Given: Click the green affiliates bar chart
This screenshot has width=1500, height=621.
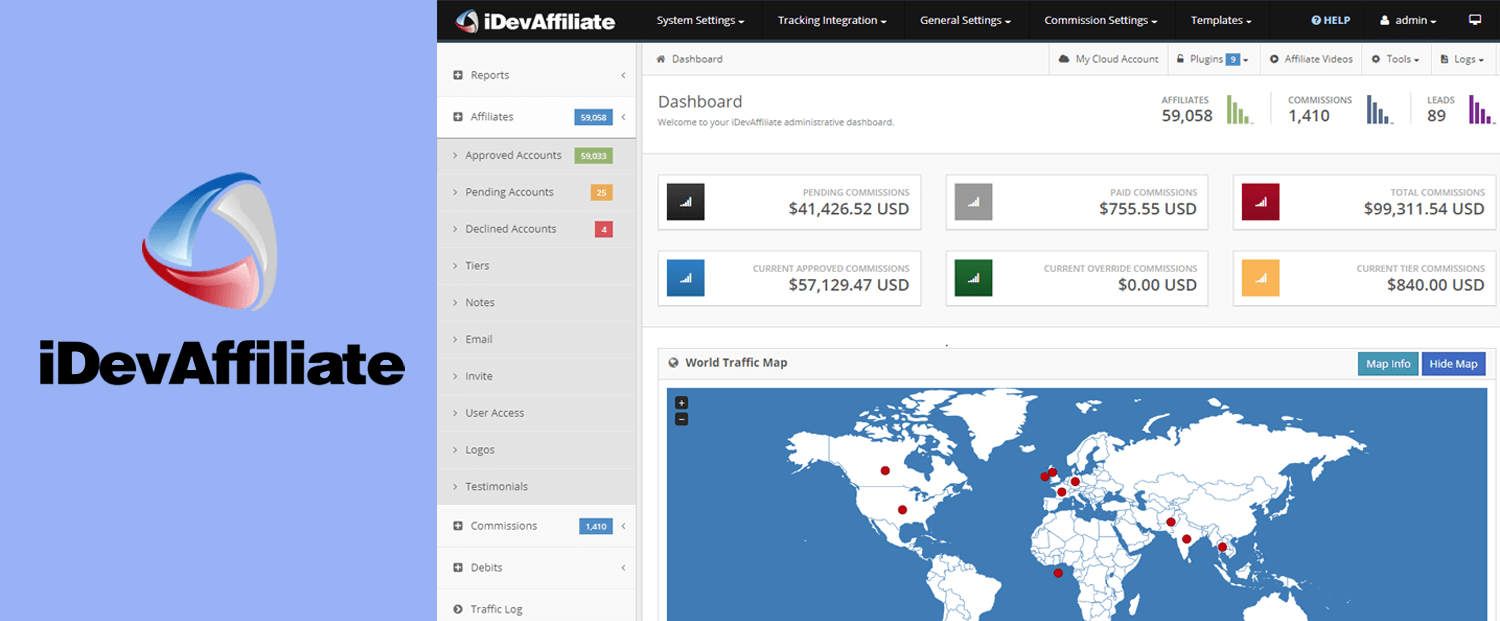Looking at the screenshot, I should coord(1240,109).
